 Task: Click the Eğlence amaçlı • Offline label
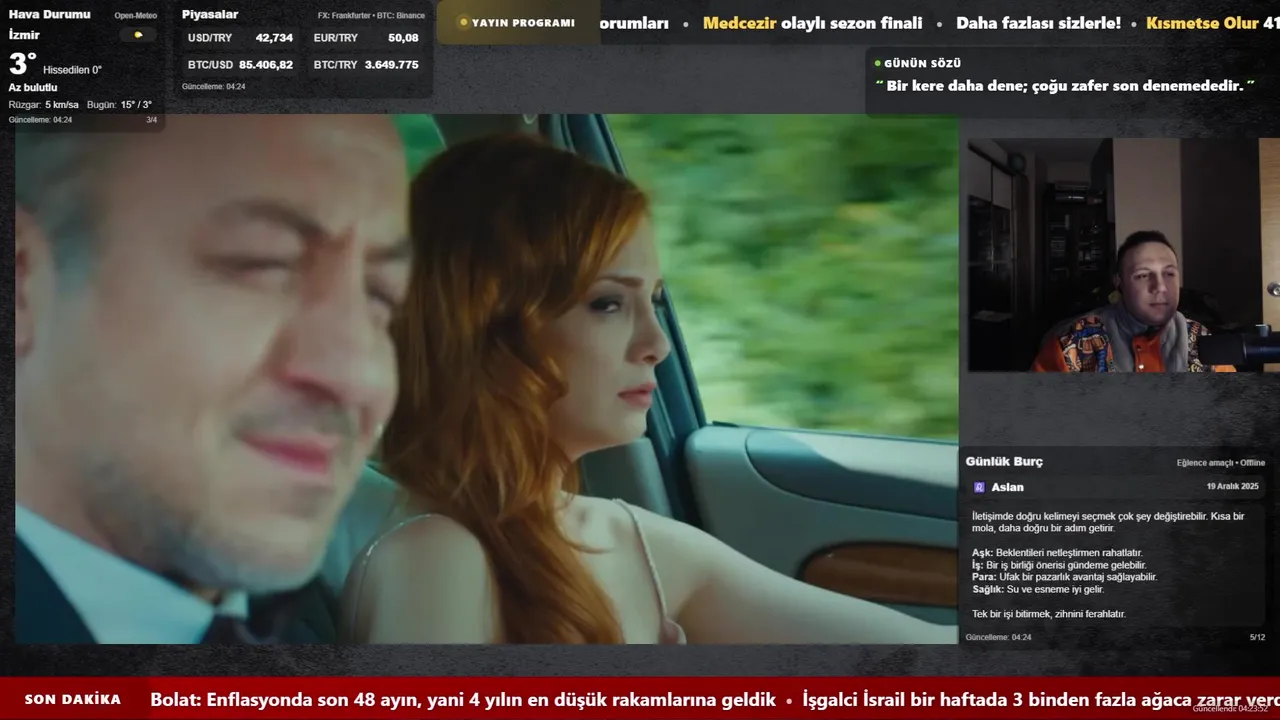[1221, 463]
